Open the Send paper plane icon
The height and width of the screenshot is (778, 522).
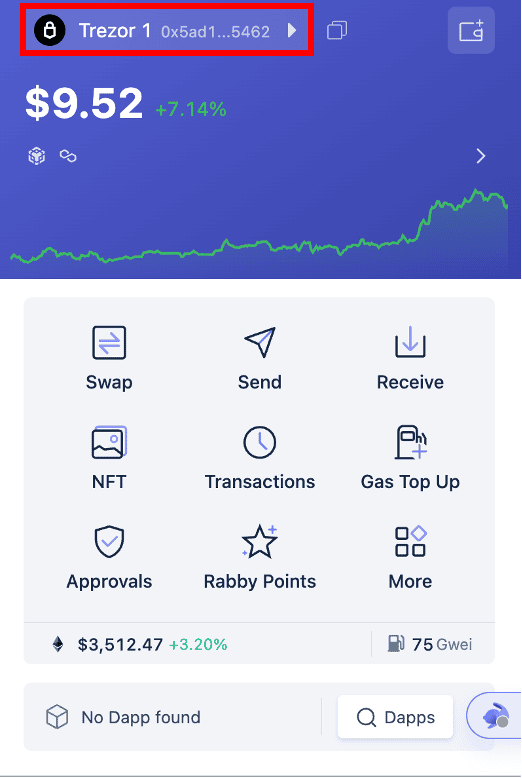(260, 342)
